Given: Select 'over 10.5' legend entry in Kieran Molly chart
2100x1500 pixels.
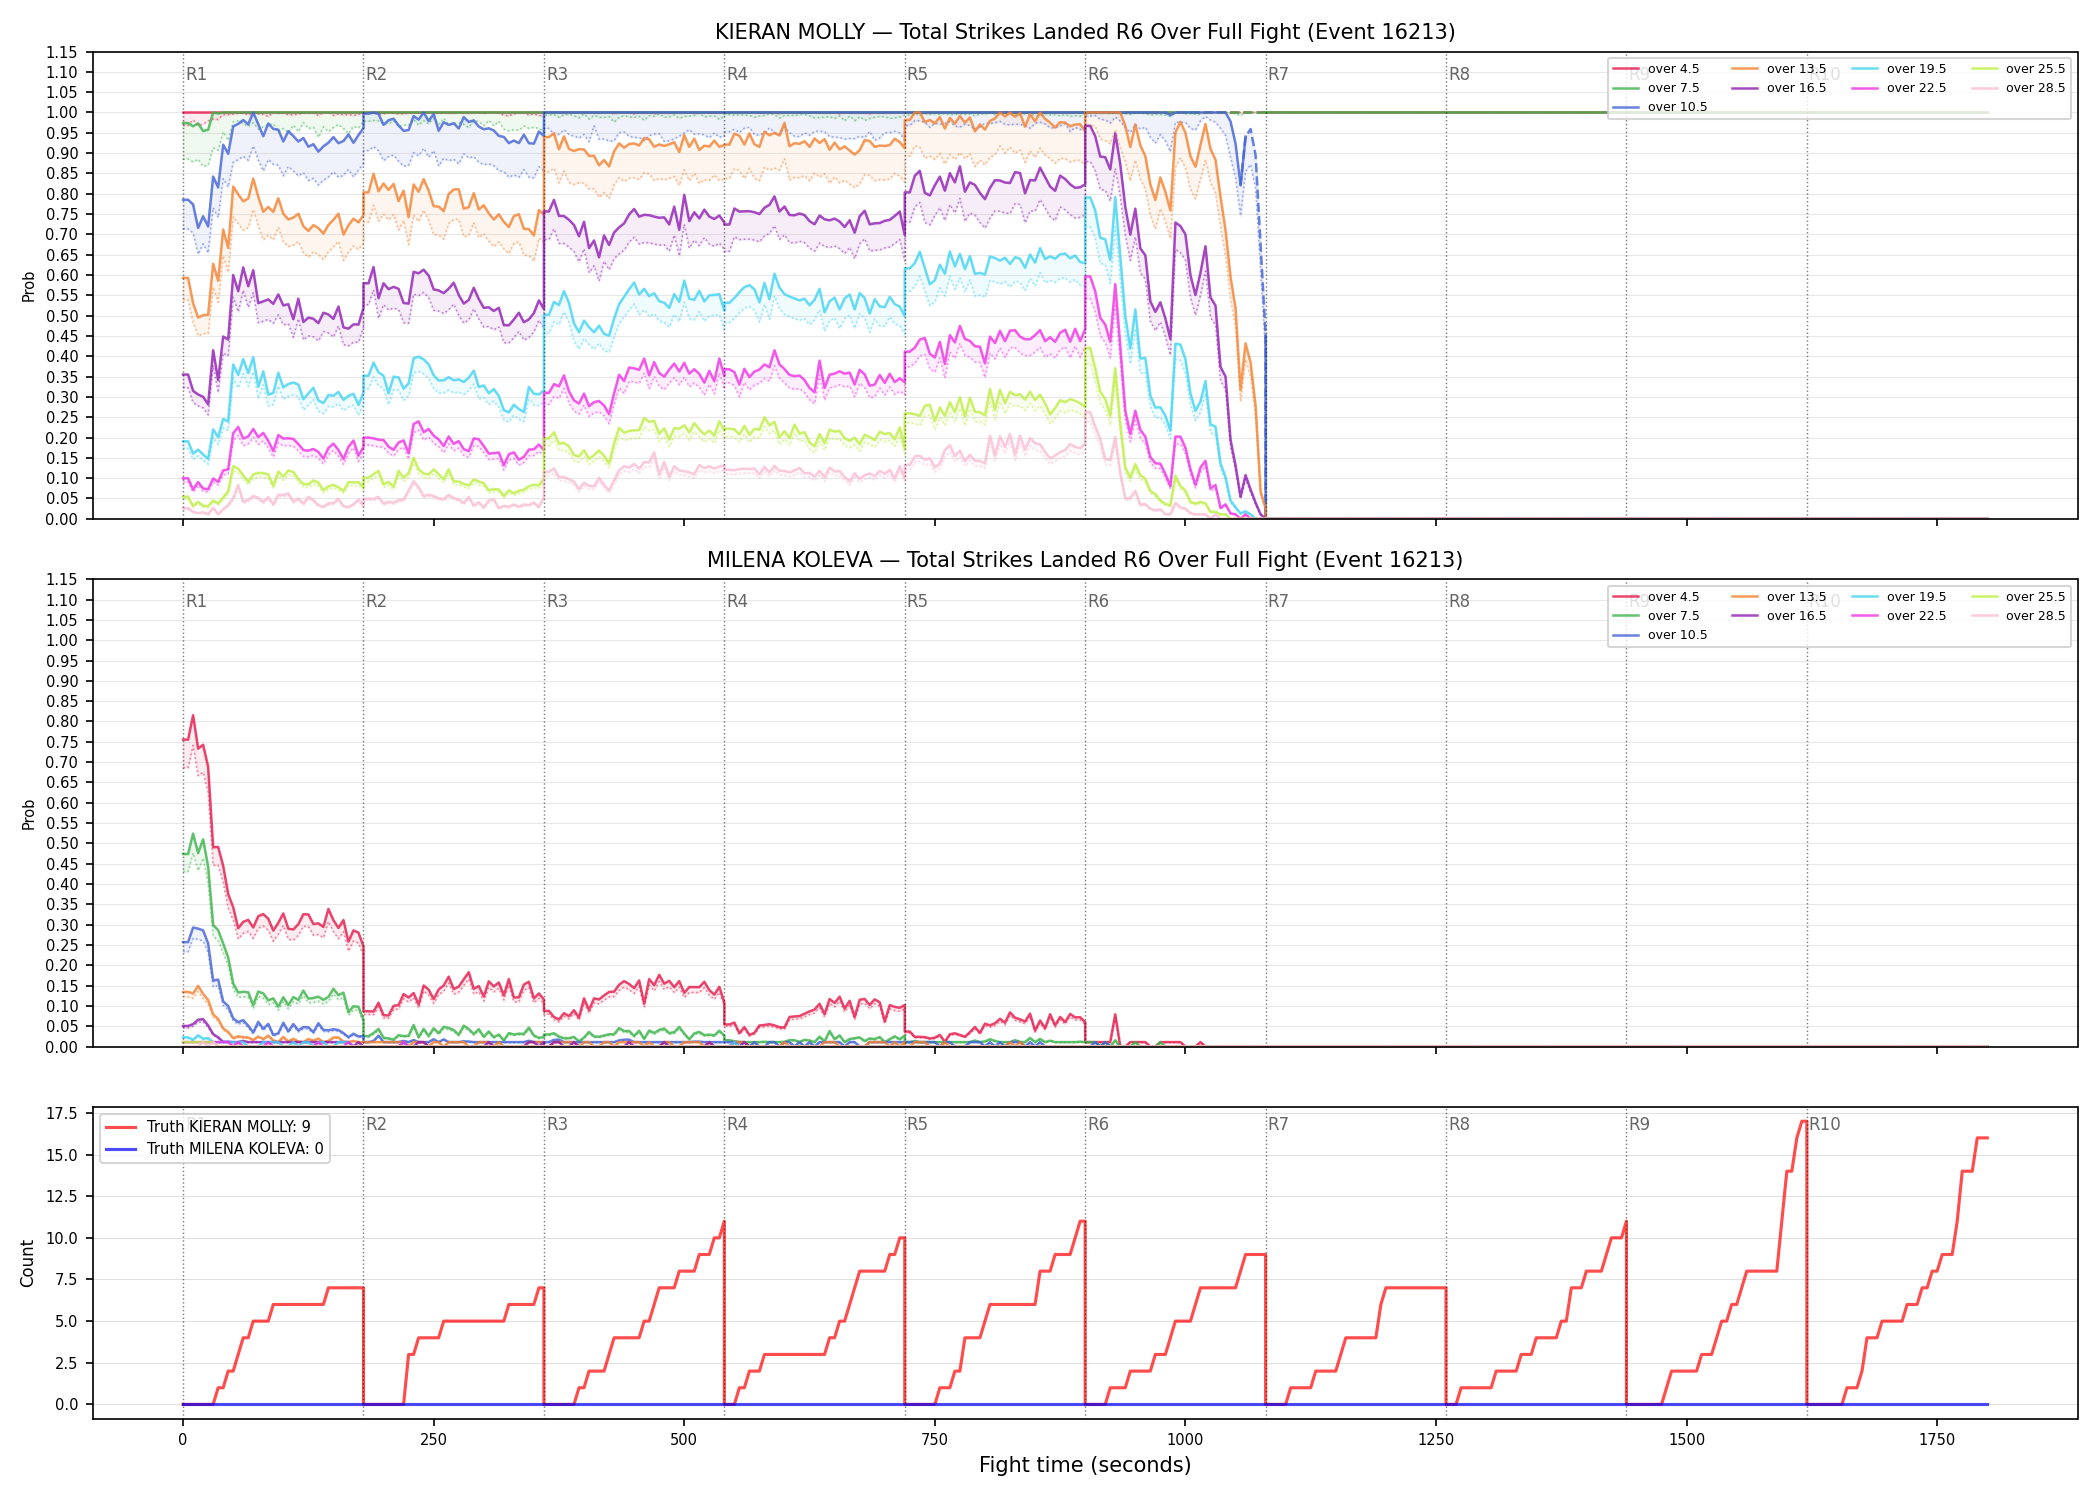Looking at the screenshot, I should click(x=1660, y=107).
